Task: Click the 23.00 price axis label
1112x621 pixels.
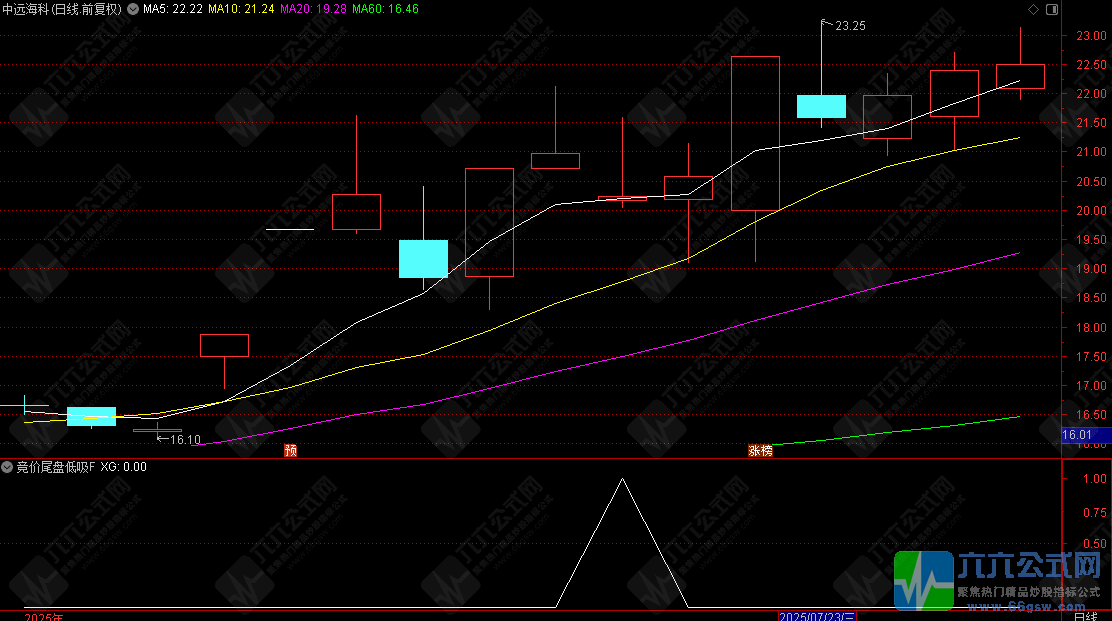Action: (1091, 35)
